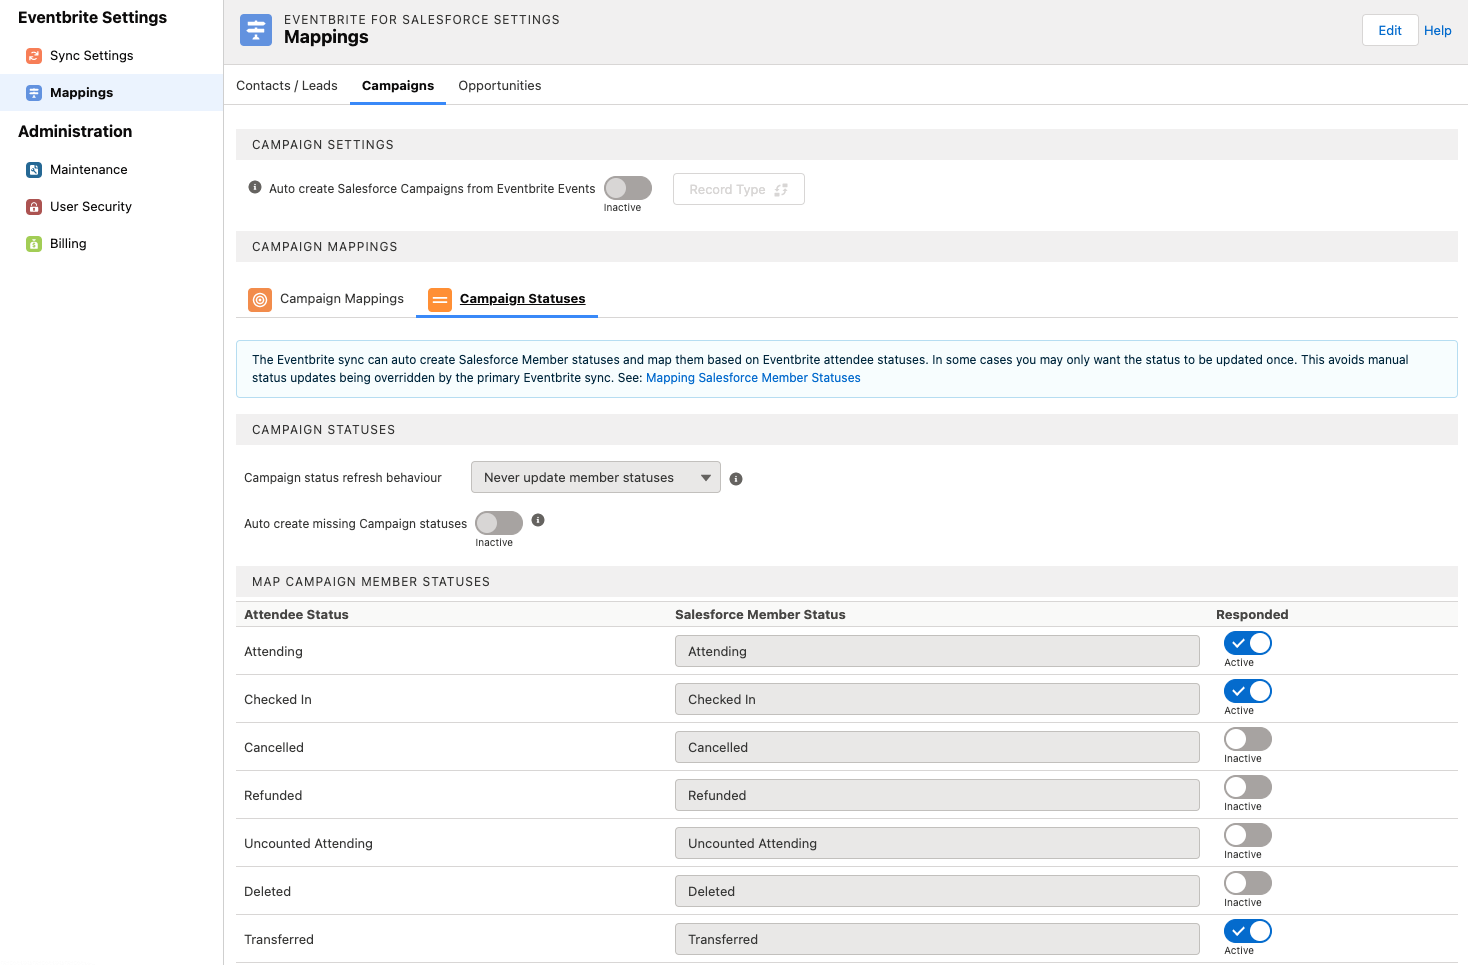Click the shuffle icon inside Record Type button
Viewport: 1468px width, 965px height.
pos(781,190)
